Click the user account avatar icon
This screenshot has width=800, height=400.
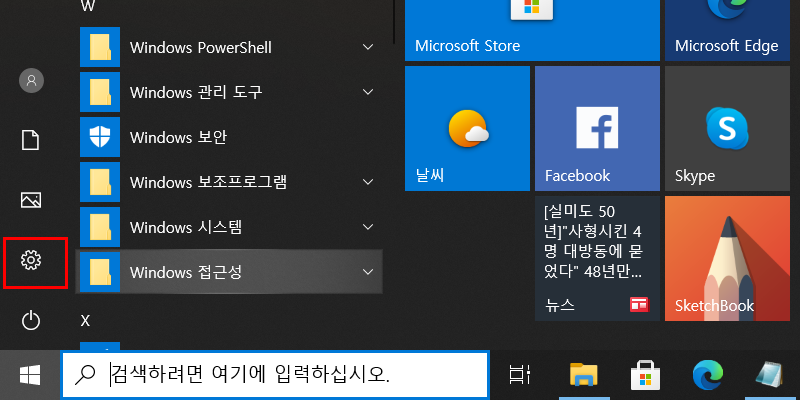pyautogui.click(x=31, y=80)
